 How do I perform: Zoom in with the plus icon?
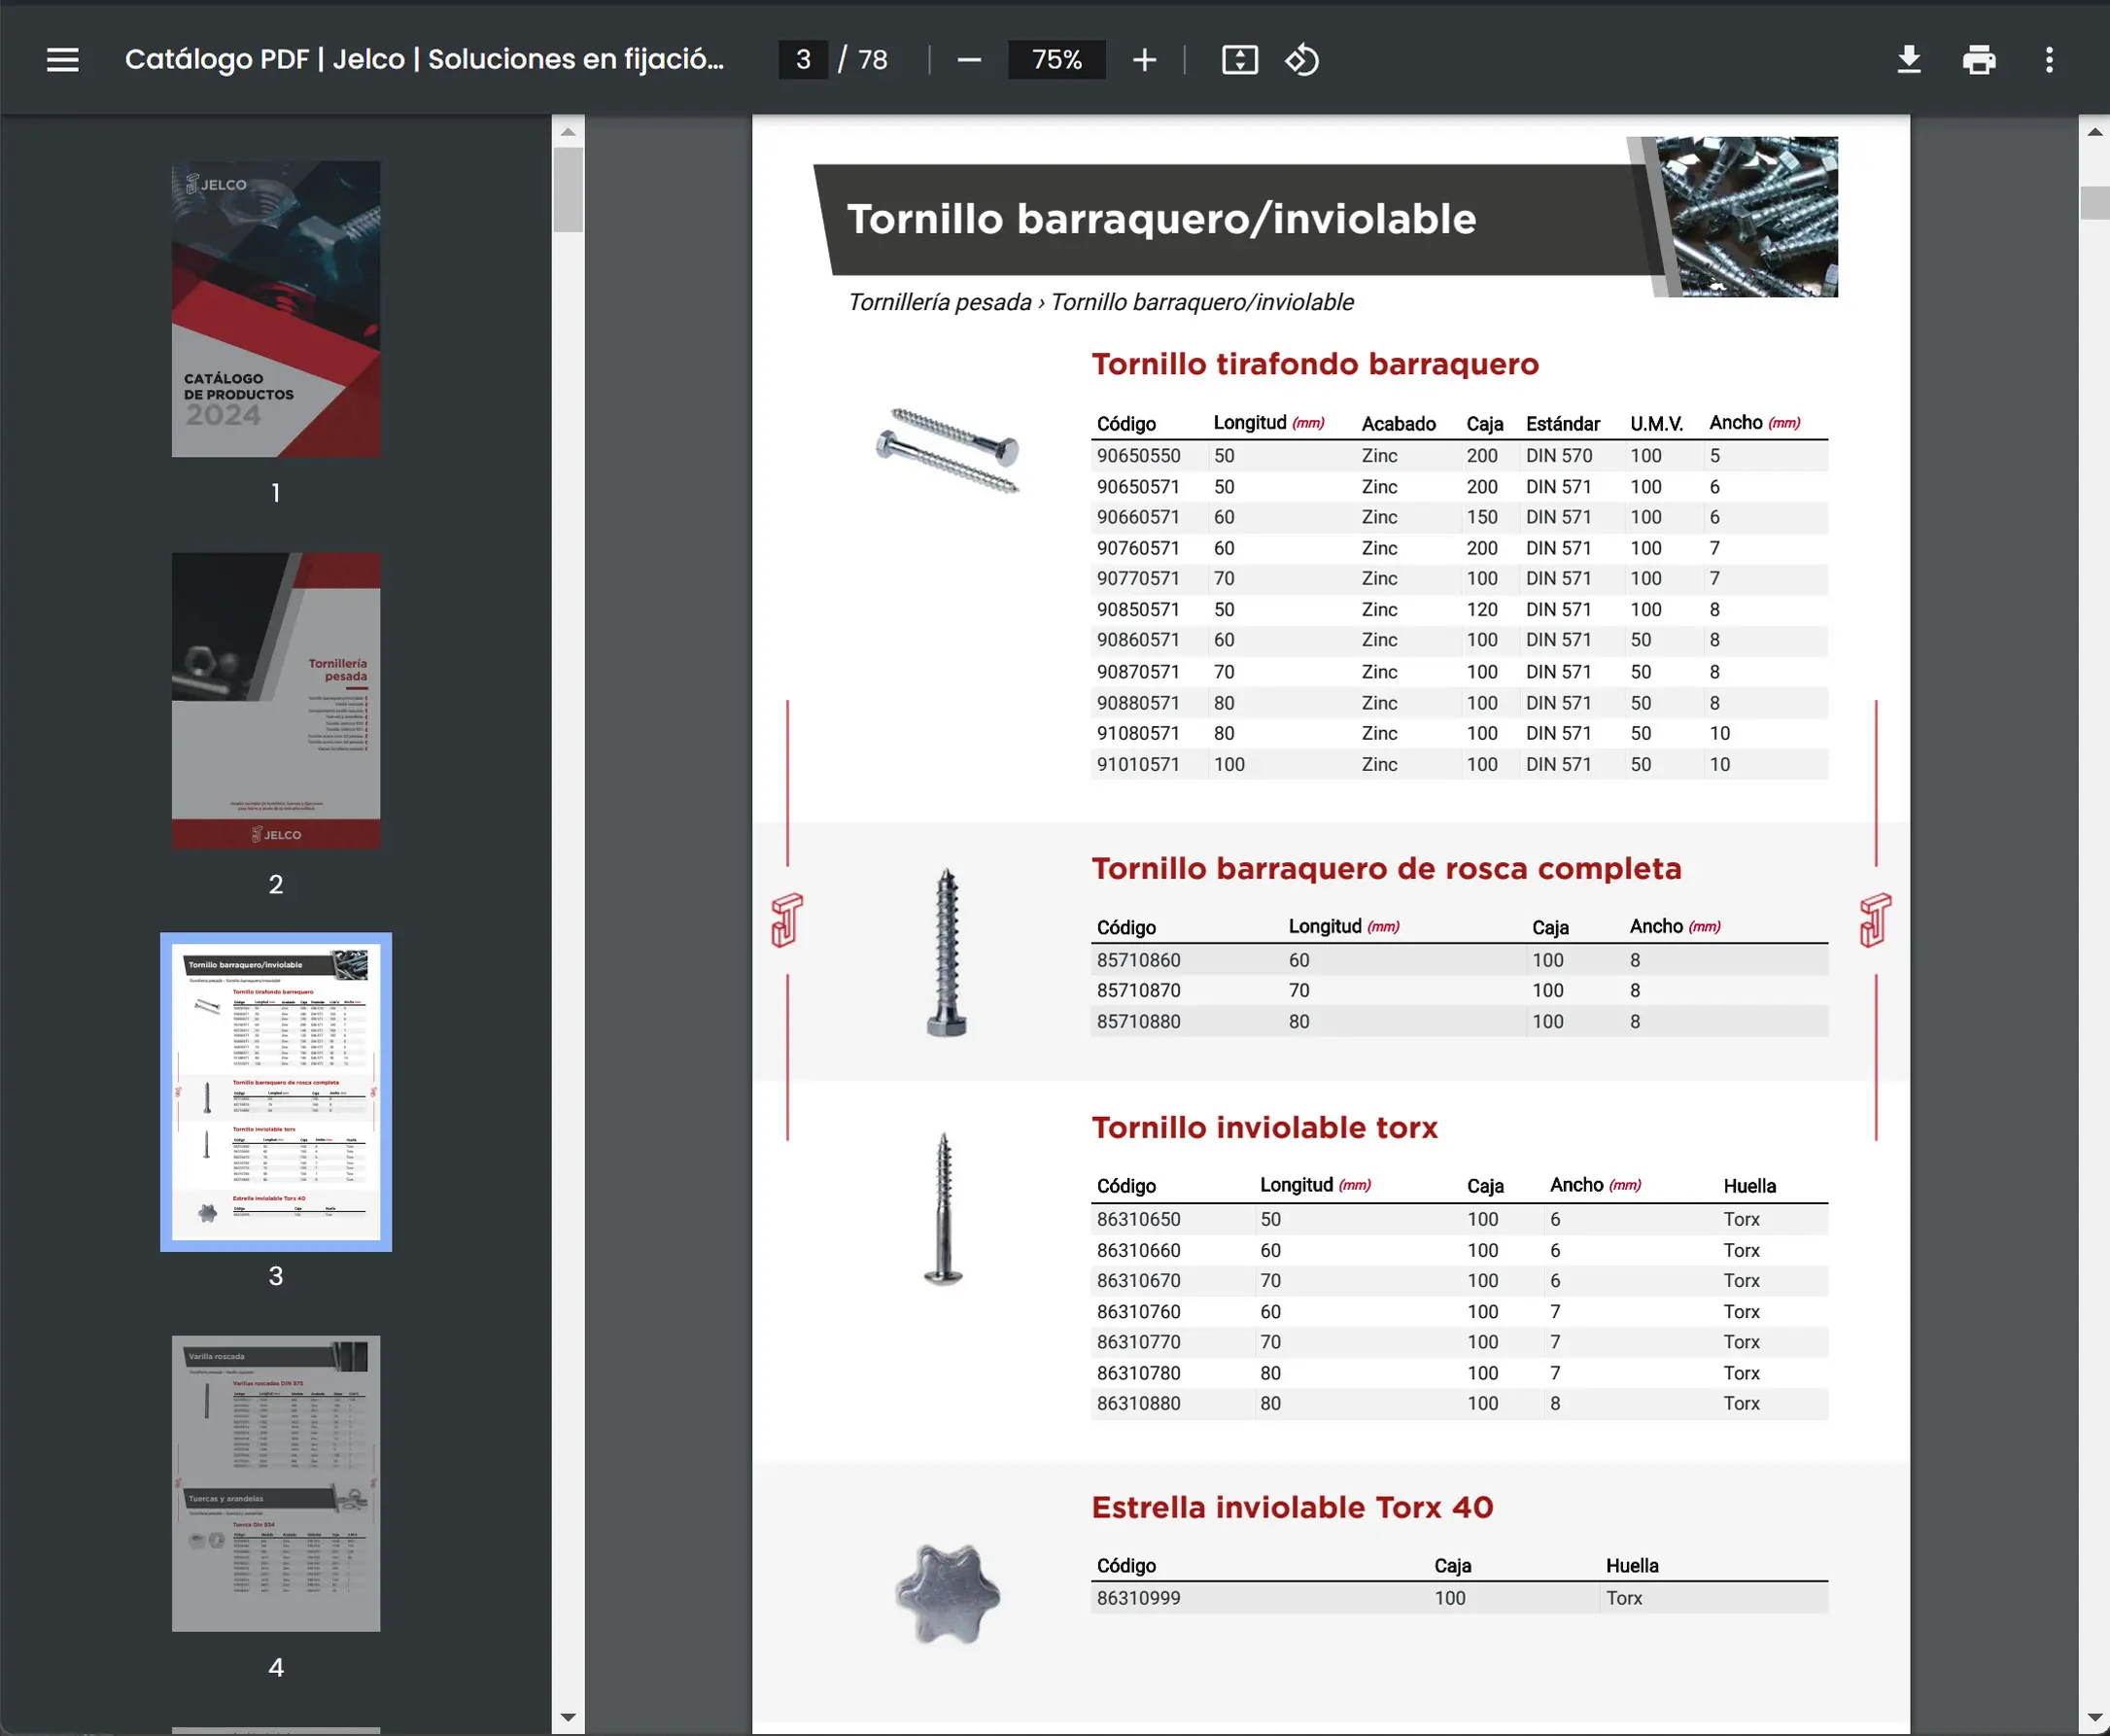coord(1144,60)
